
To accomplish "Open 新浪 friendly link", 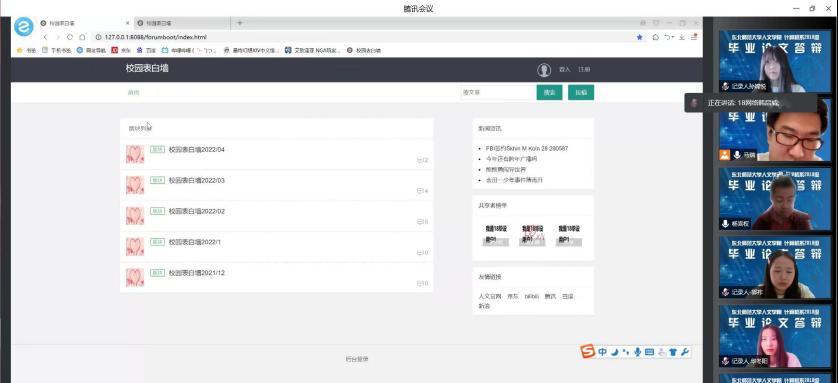I will [484, 306].
